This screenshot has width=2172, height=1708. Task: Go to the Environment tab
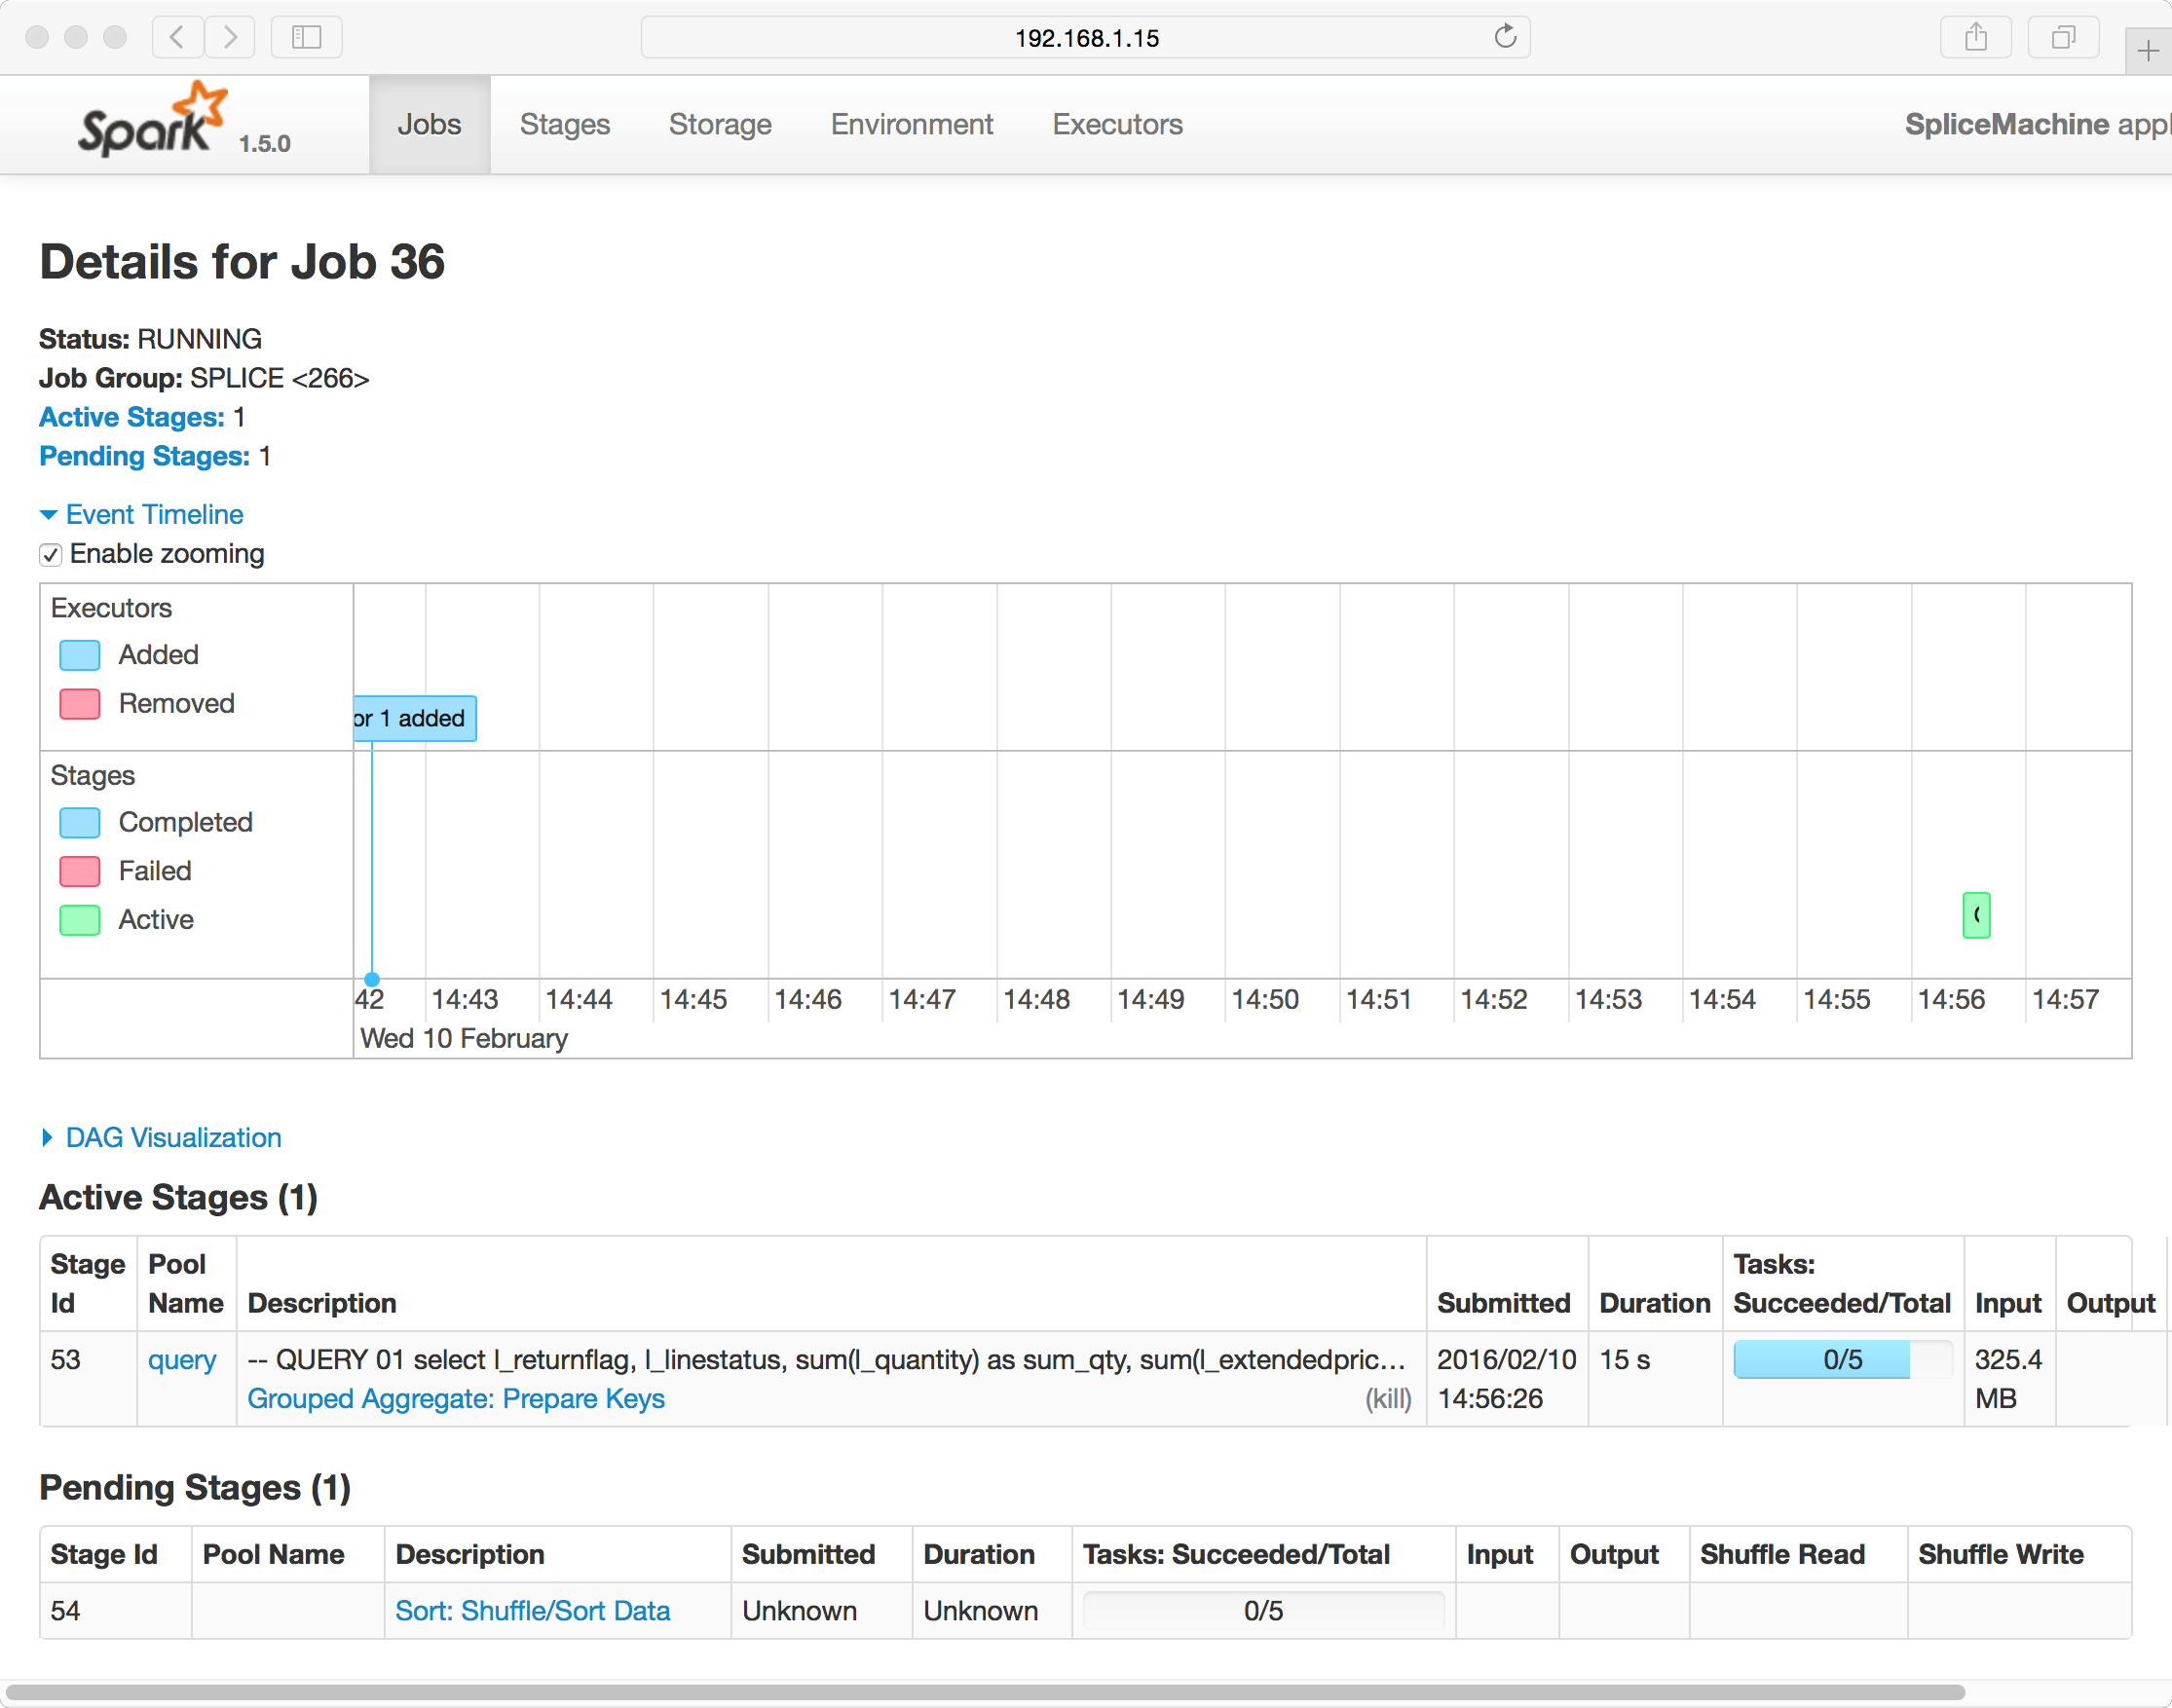(x=912, y=124)
